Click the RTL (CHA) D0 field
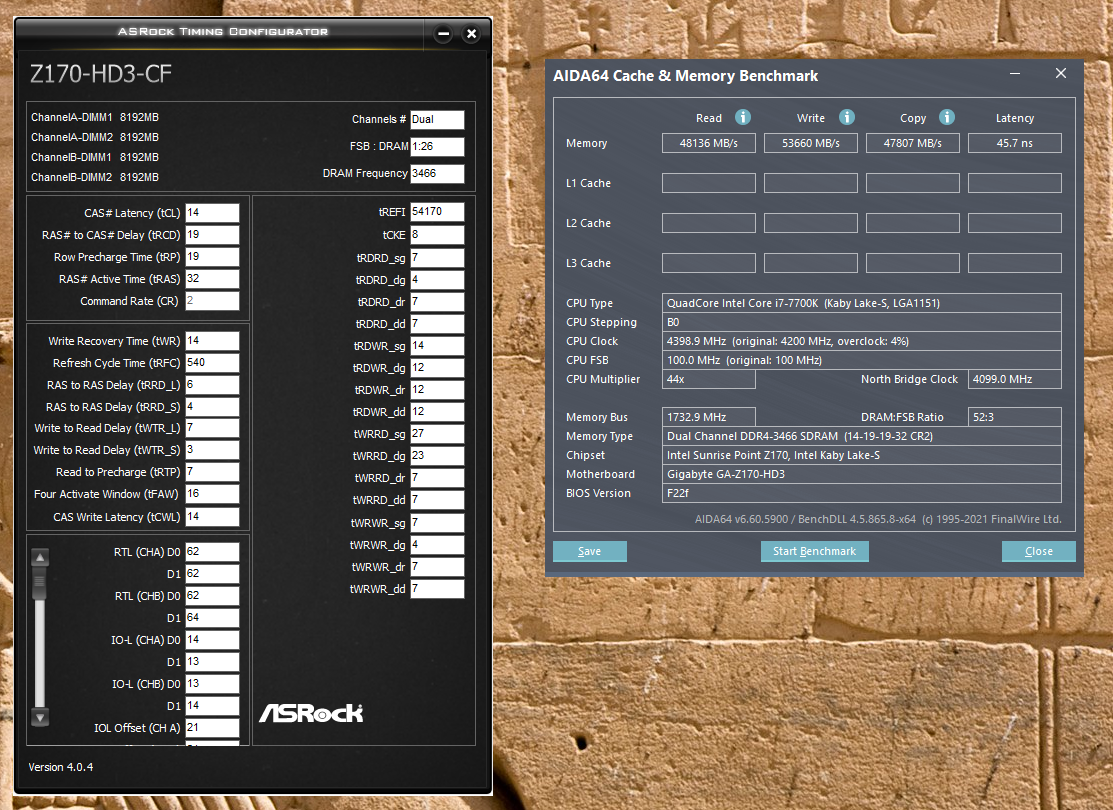The image size is (1113, 810). 212,552
